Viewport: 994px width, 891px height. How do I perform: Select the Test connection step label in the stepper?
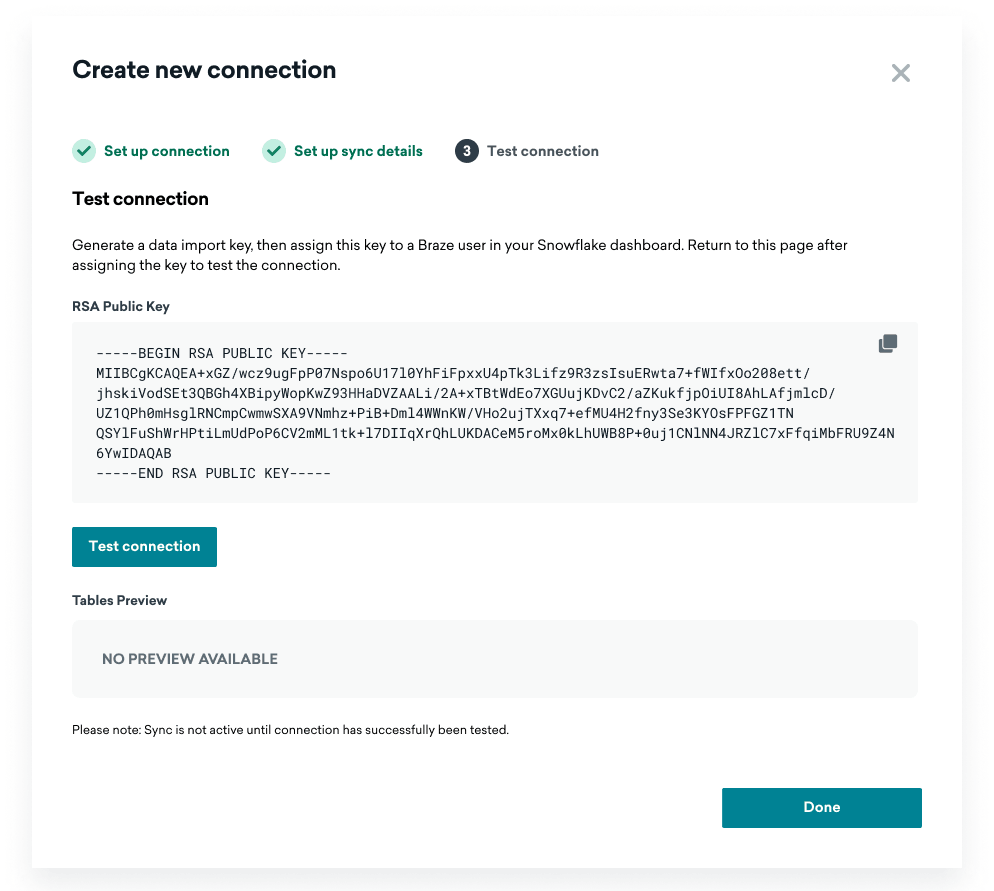[x=542, y=151]
